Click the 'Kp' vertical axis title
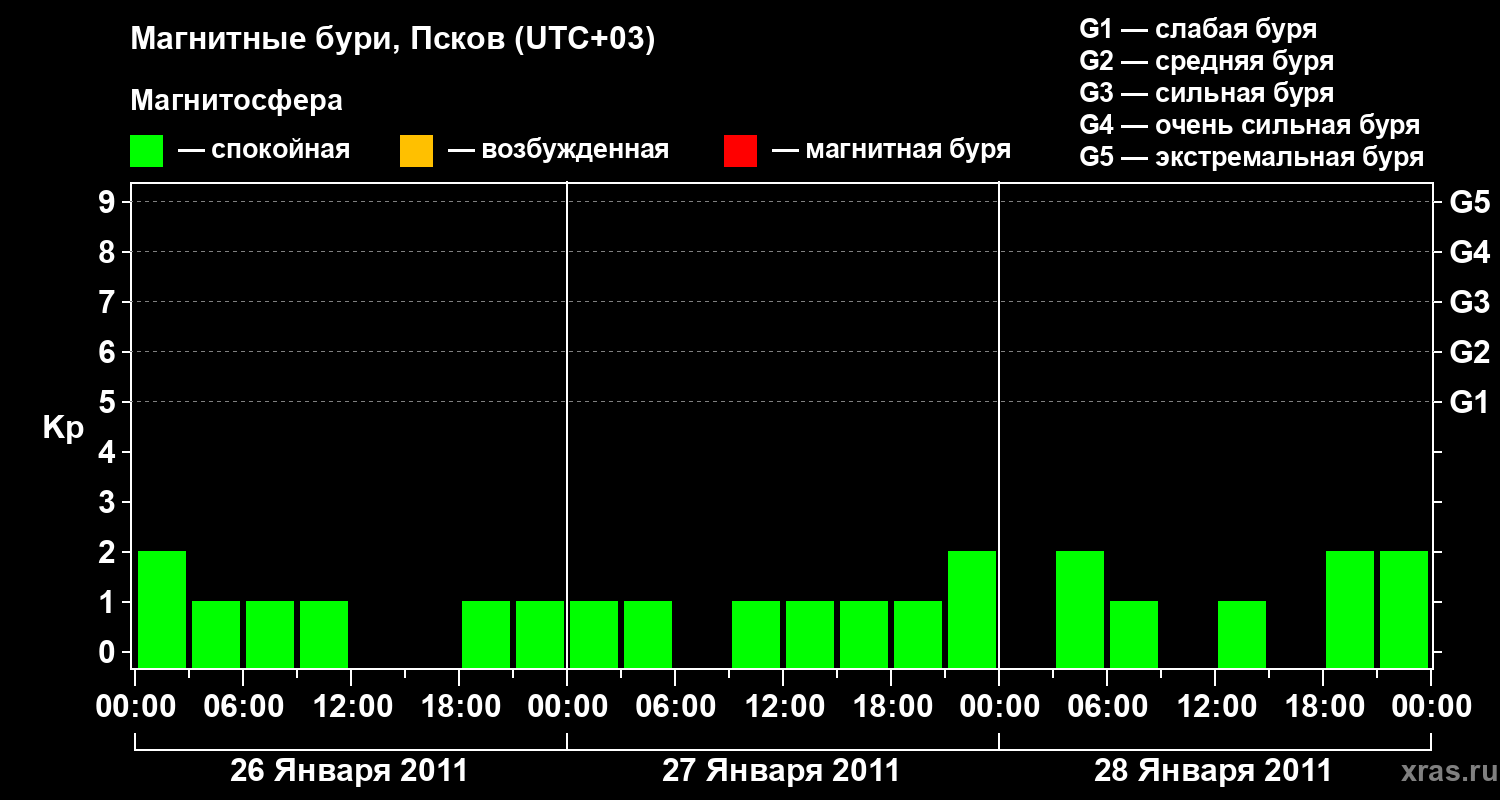 pyautogui.click(x=63, y=428)
